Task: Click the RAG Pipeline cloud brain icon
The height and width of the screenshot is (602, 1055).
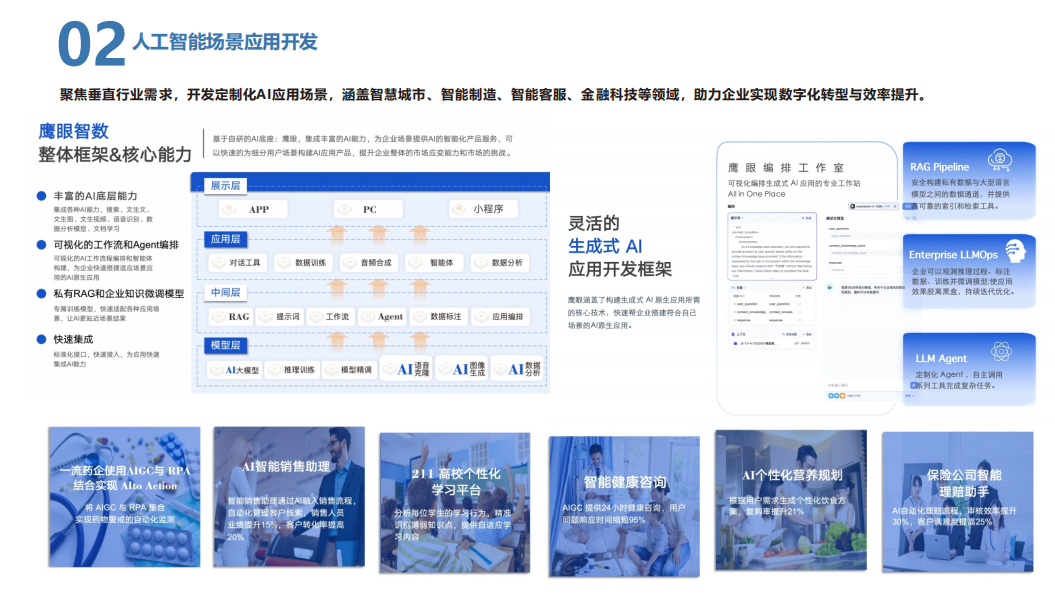Action: pyautogui.click(x=999, y=159)
